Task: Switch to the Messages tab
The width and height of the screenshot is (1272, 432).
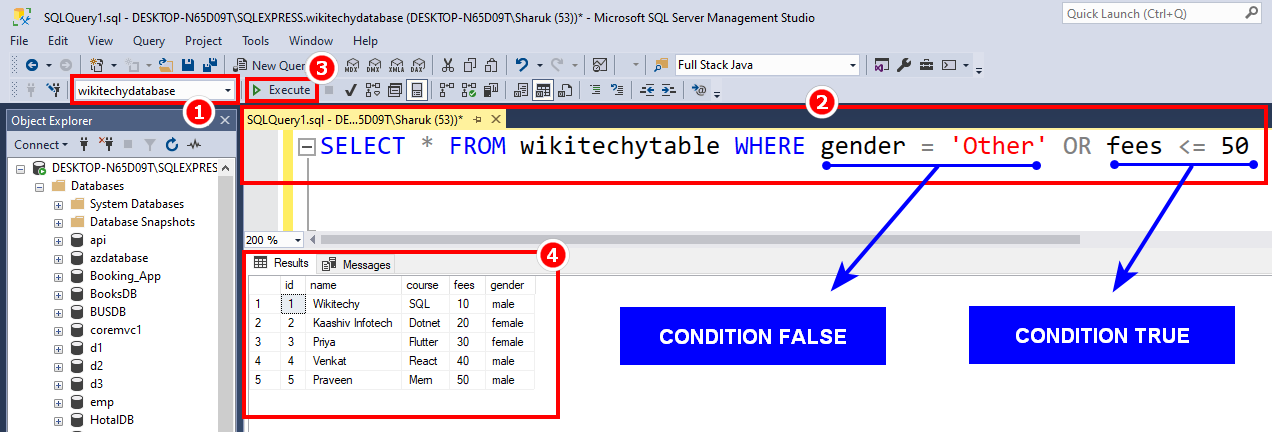Action: pyautogui.click(x=356, y=264)
